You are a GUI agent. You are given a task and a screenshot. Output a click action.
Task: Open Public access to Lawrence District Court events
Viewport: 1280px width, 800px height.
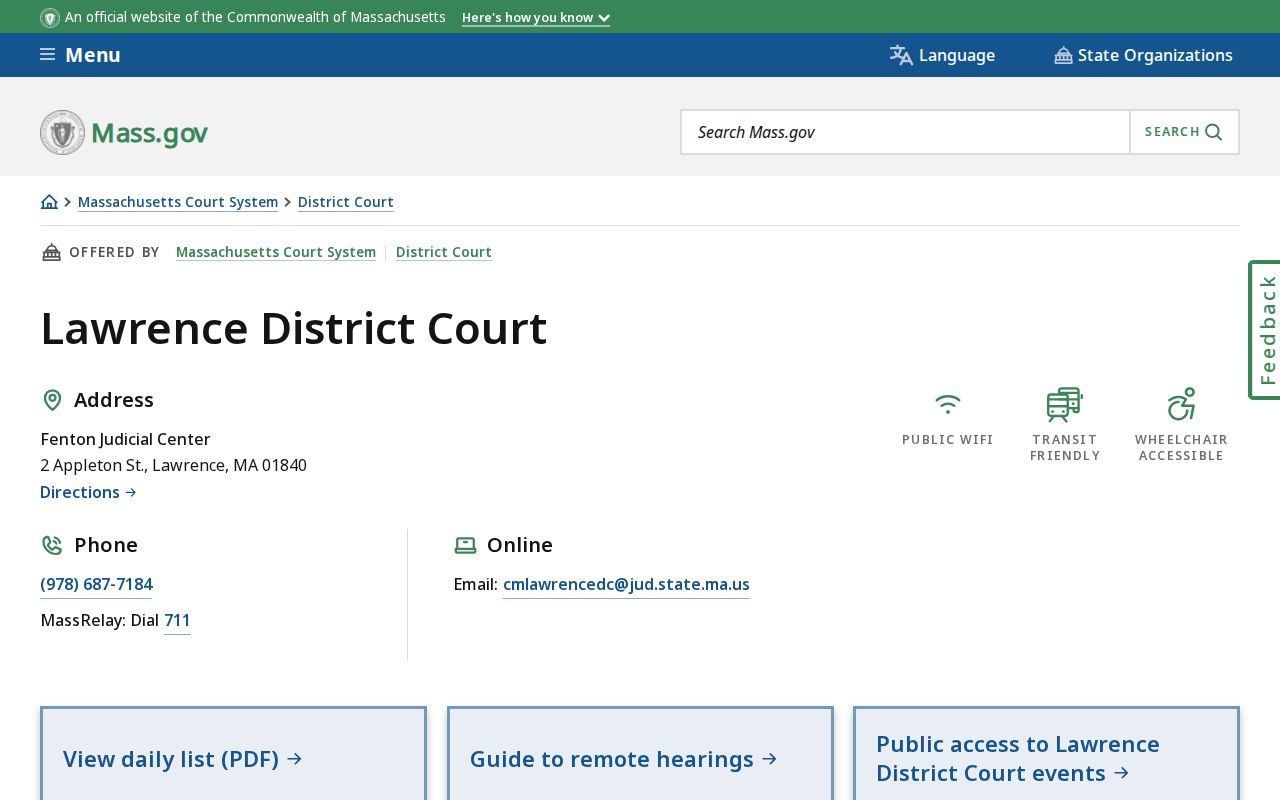pyautogui.click(x=1046, y=754)
